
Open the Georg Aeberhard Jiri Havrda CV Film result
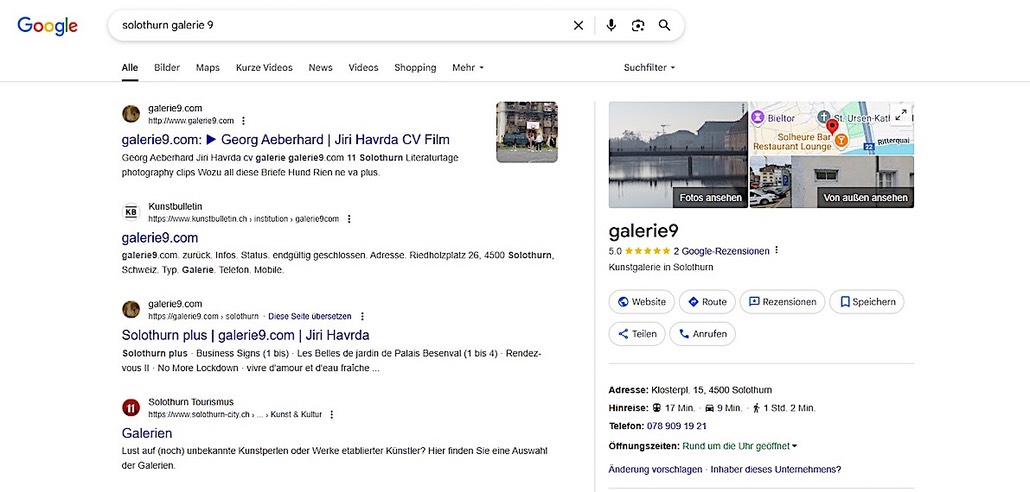(286, 139)
